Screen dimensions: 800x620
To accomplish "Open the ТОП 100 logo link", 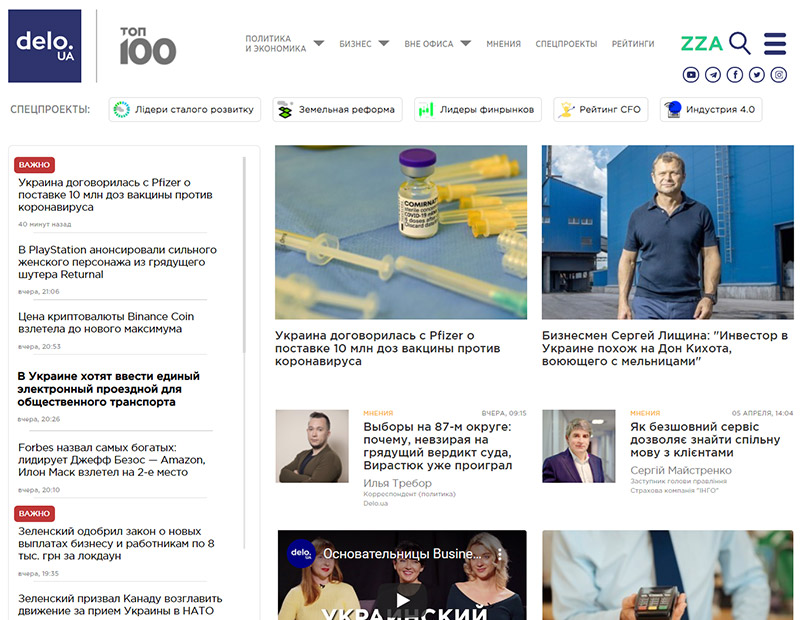I will point(147,46).
